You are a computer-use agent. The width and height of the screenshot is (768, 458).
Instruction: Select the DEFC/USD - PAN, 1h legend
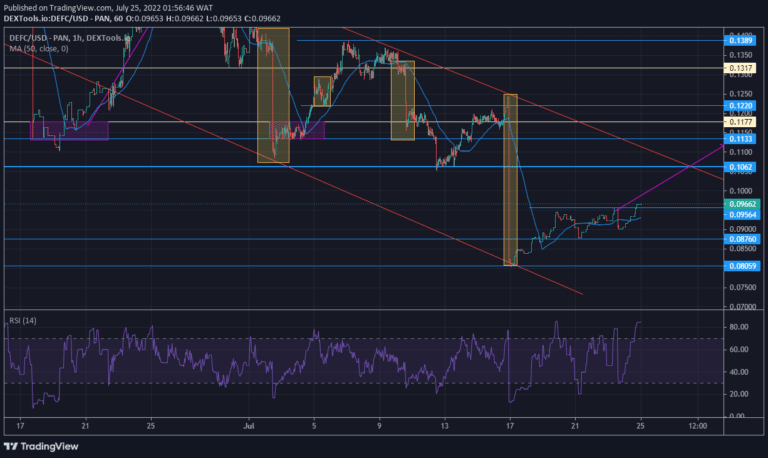tap(69, 38)
